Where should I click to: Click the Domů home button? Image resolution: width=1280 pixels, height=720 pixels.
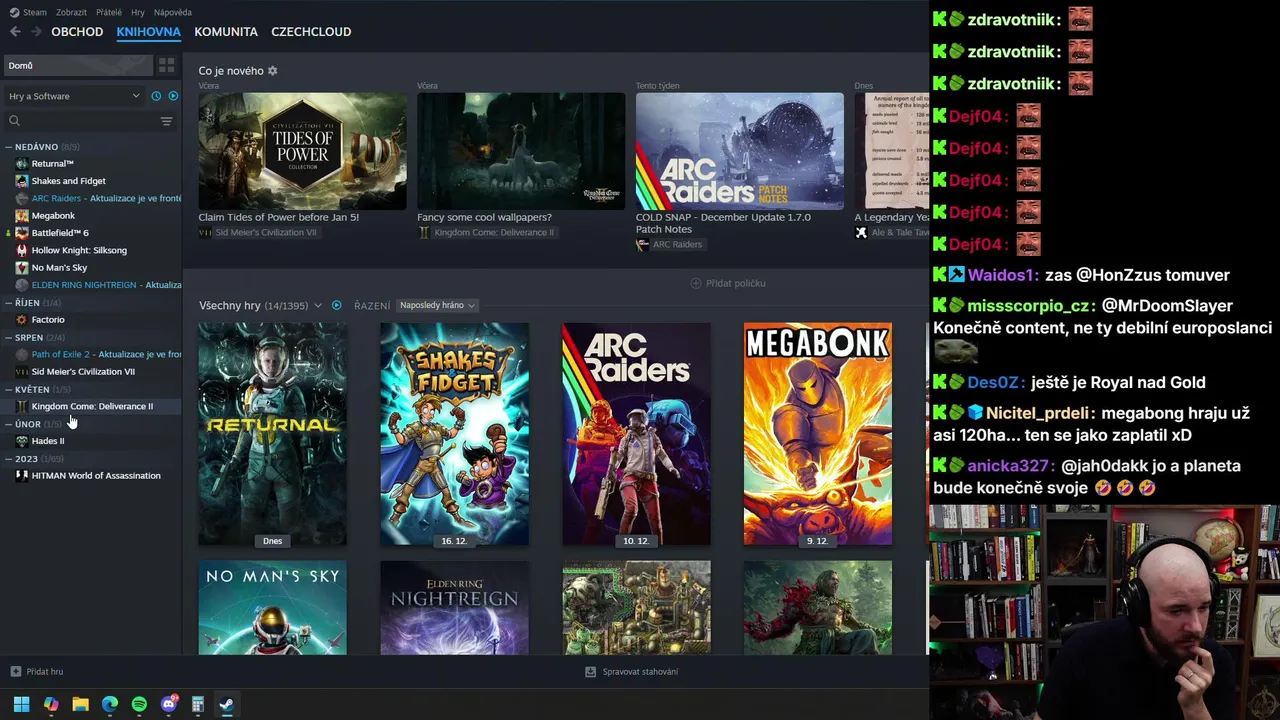point(78,65)
